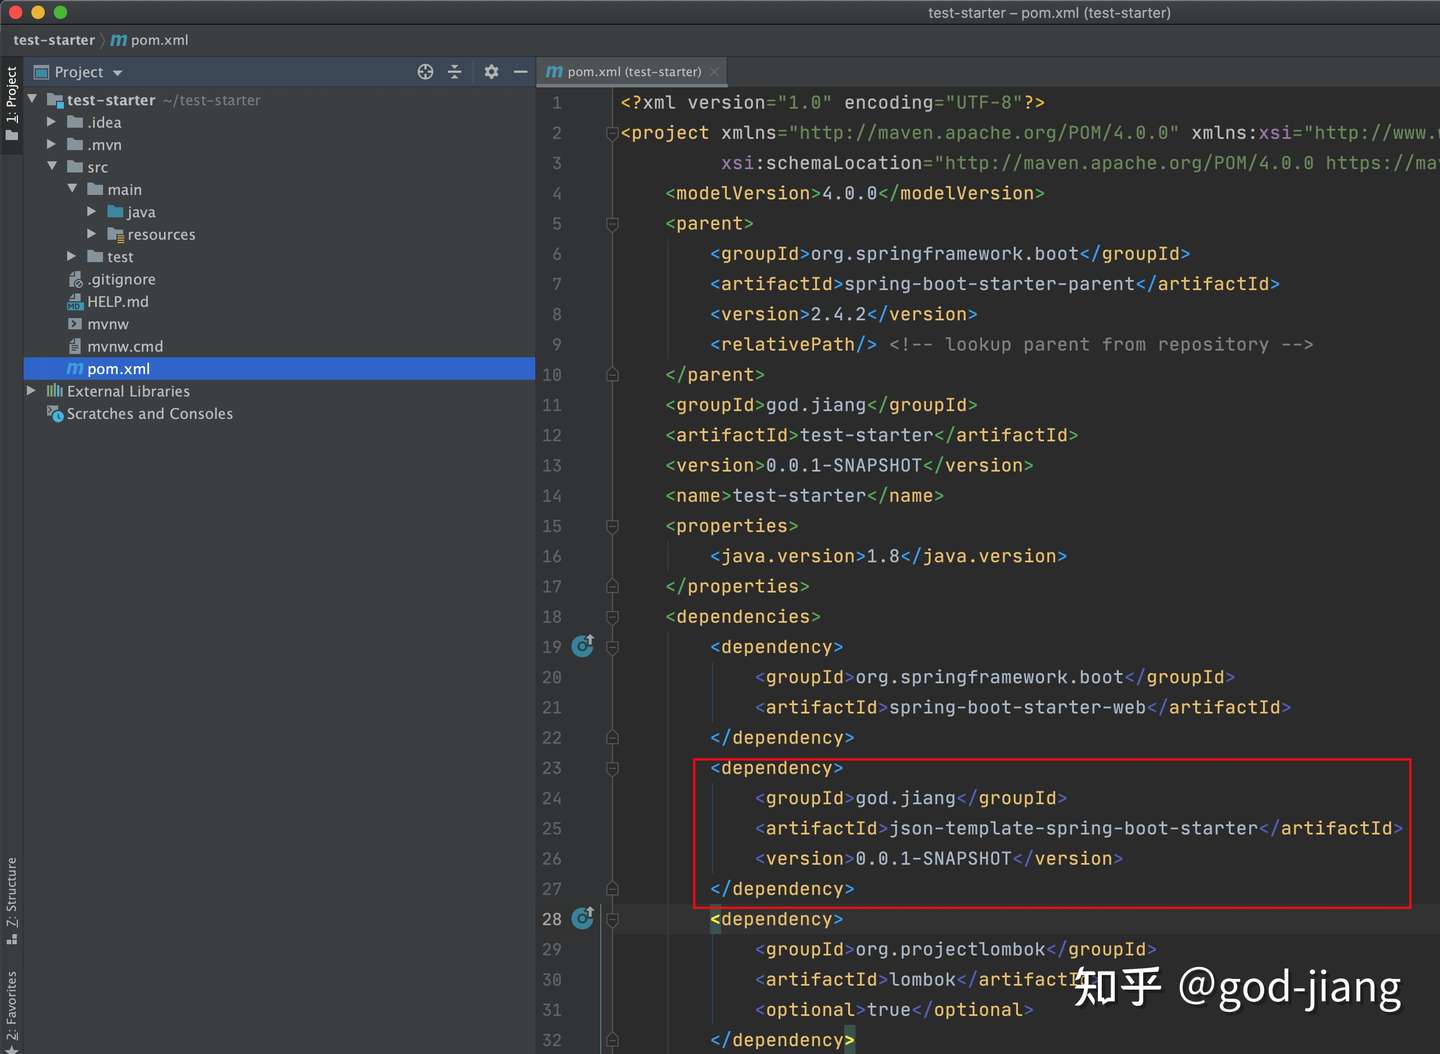The image size is (1440, 1054).
Task: Click the HELP.md markdown file icon
Action: pos(75,302)
